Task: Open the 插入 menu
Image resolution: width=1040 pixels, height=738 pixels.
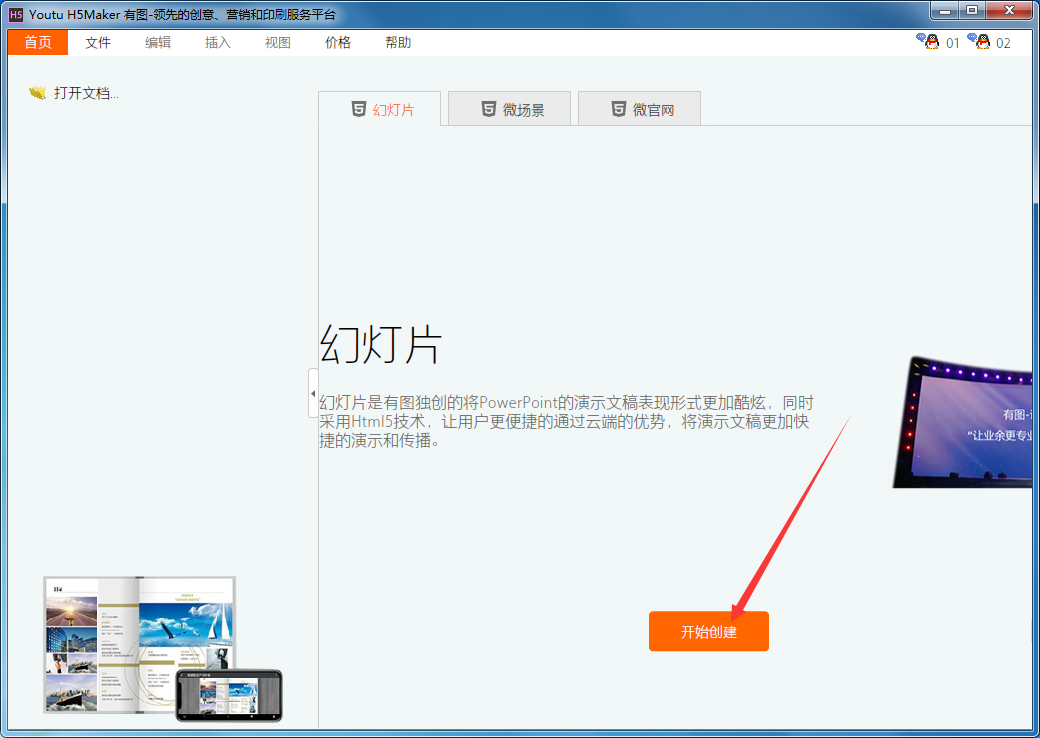Action: [x=218, y=42]
